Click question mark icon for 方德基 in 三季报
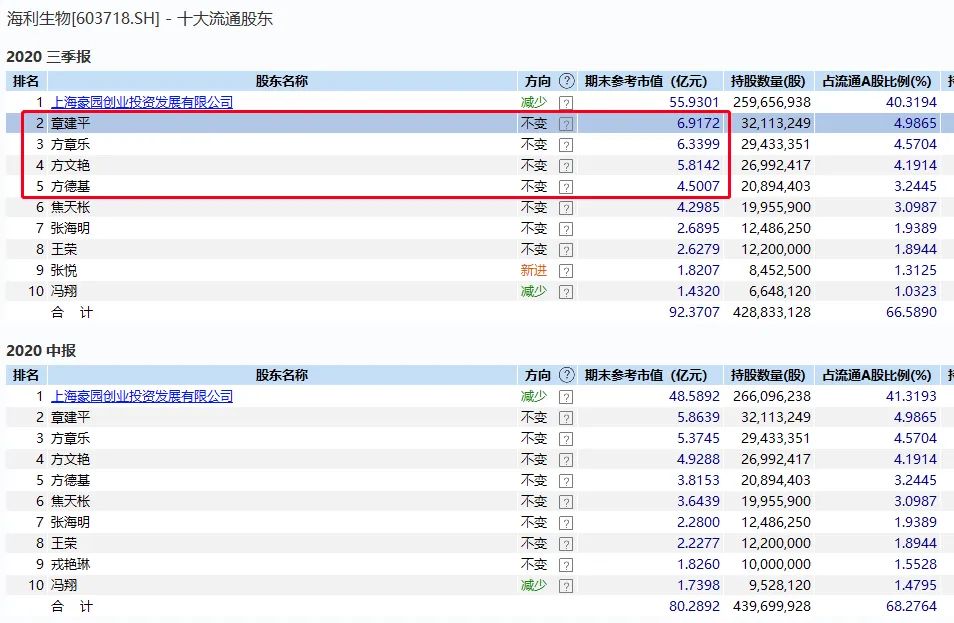 566,187
